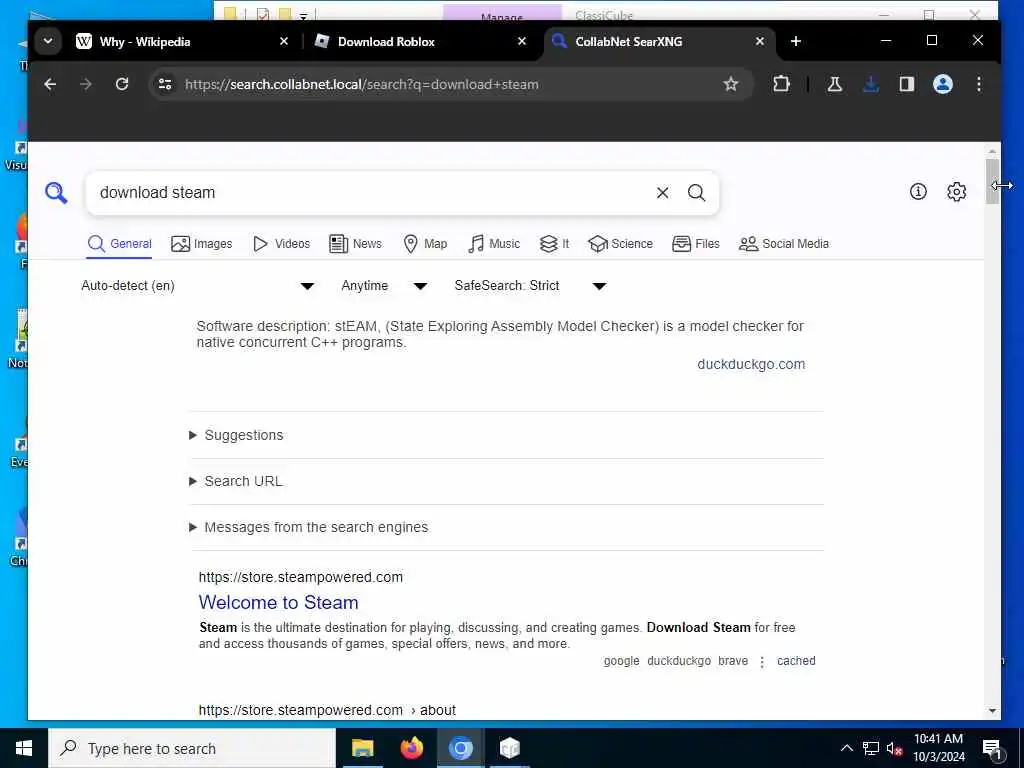This screenshot has height=768, width=1024.
Task: Open the Chrome profile avatar
Action: [943, 84]
